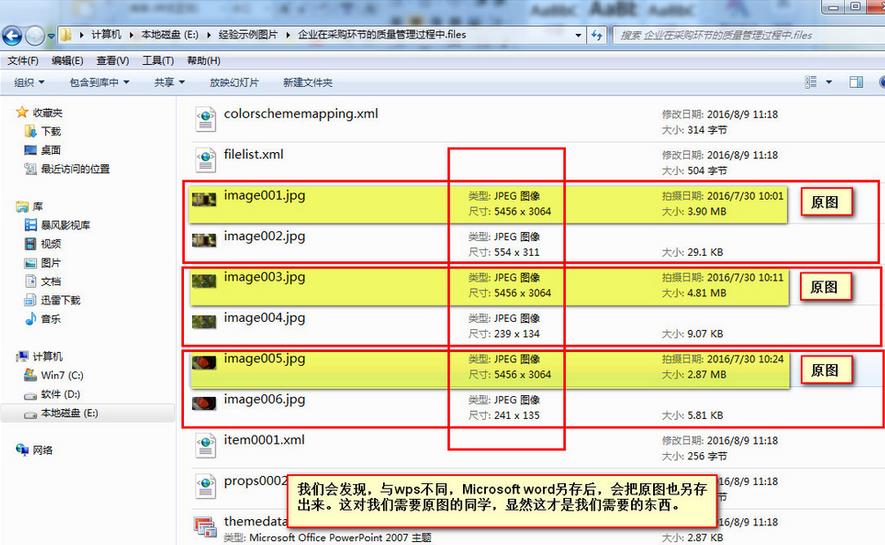Open the 文件(F) menu
The height and width of the screenshot is (545, 885).
tap(23, 60)
